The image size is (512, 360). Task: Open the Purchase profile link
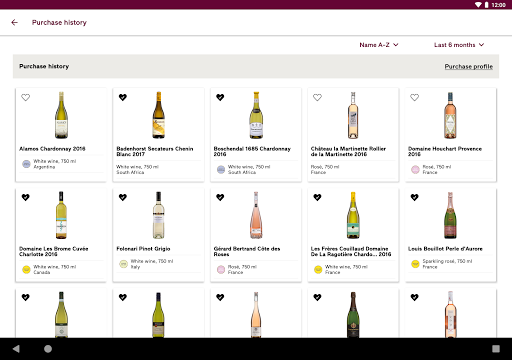click(468, 66)
